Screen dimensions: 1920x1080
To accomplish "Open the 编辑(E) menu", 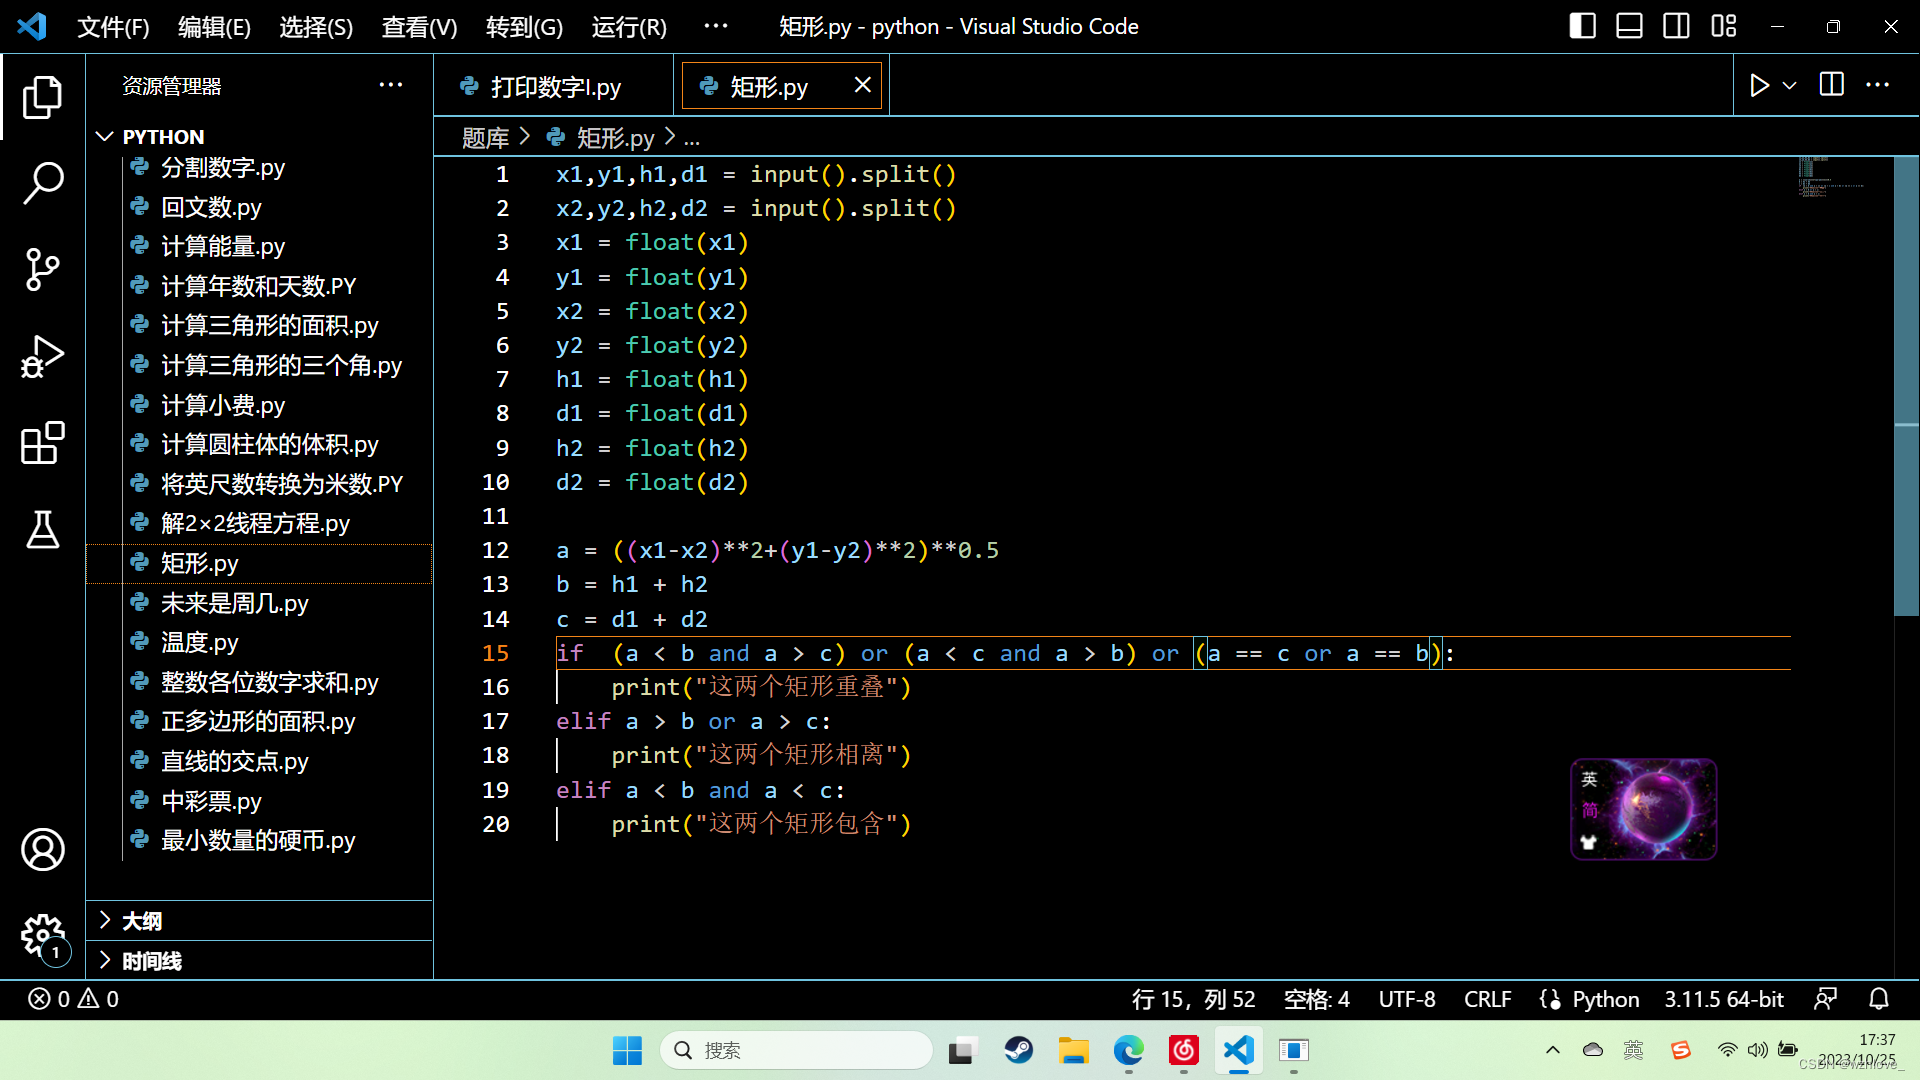I will pos(214,27).
